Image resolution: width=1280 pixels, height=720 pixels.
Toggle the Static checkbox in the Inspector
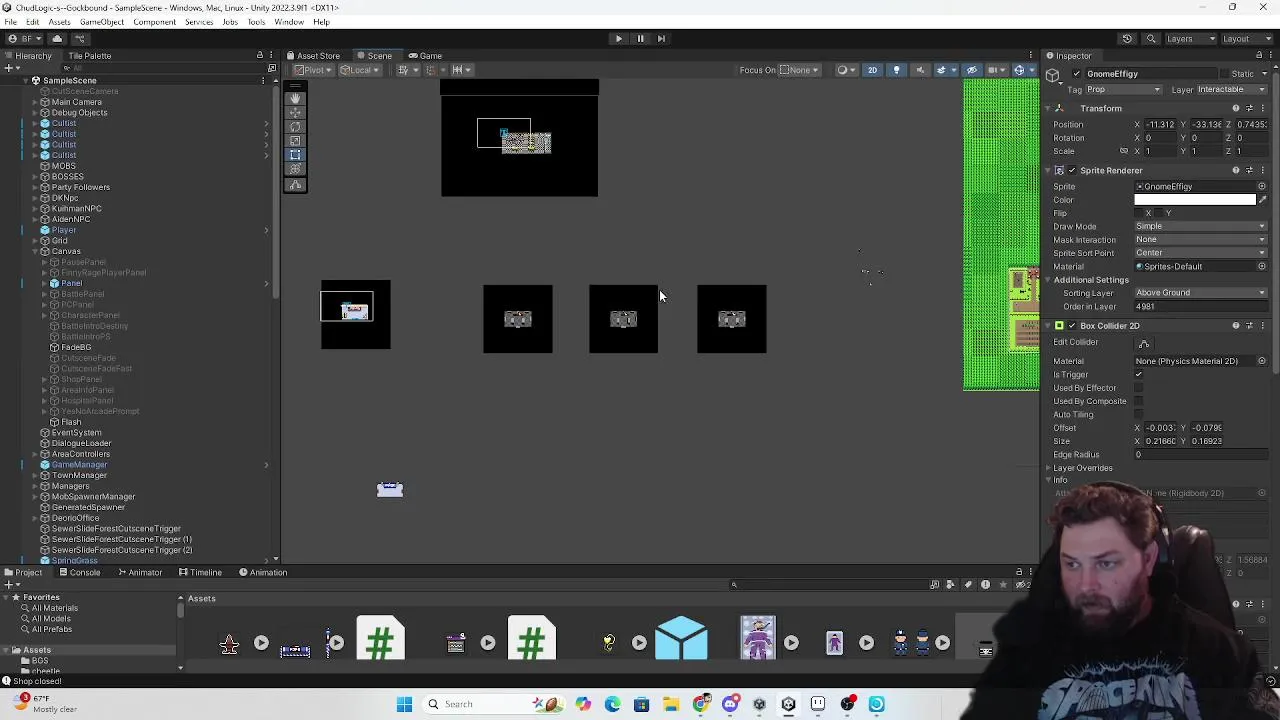tap(1225, 74)
